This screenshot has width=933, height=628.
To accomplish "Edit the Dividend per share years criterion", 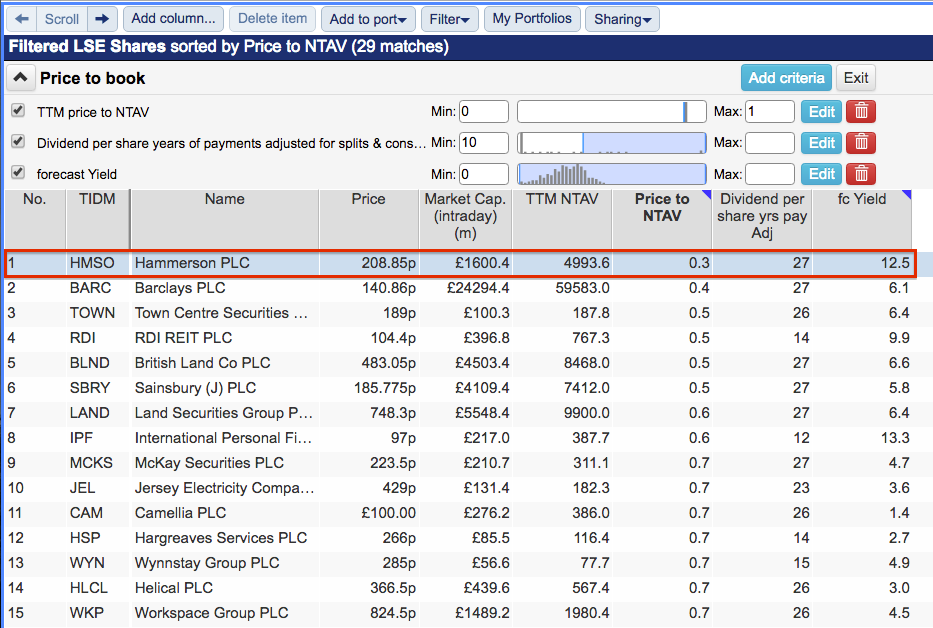I will [821, 143].
